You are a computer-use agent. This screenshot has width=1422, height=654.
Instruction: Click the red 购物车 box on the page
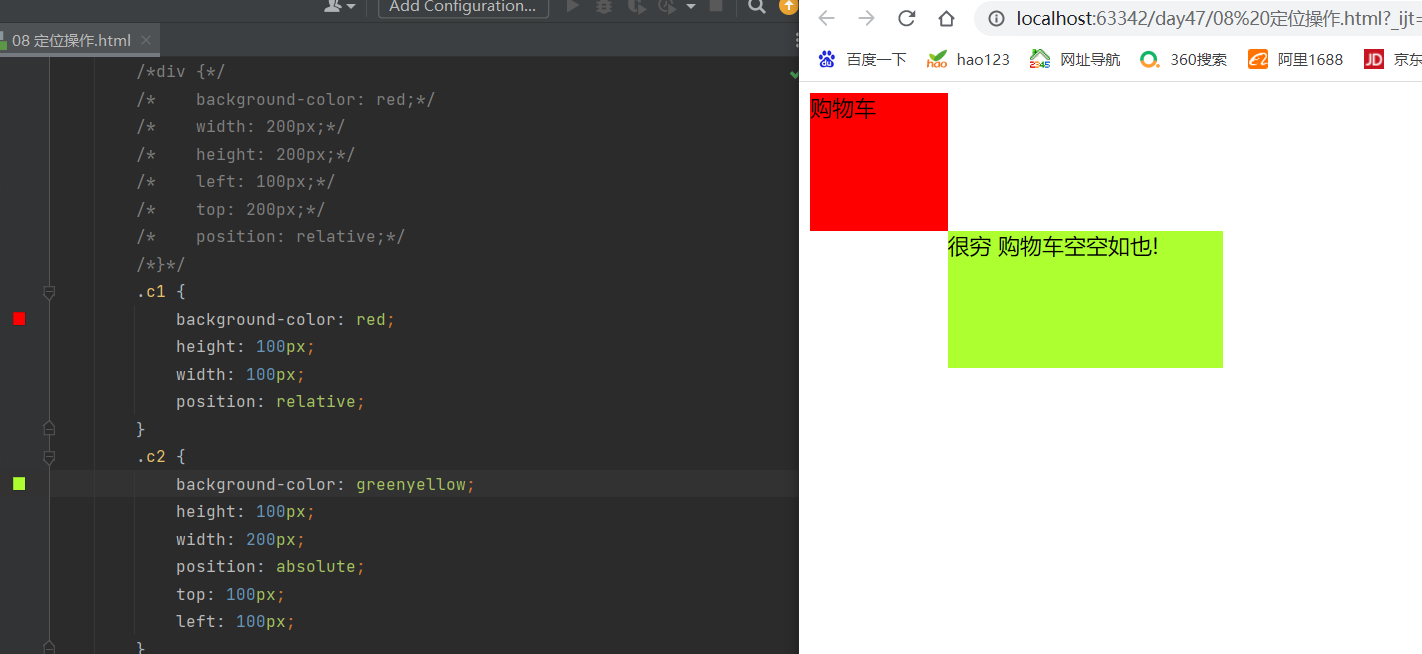pyautogui.click(x=878, y=162)
